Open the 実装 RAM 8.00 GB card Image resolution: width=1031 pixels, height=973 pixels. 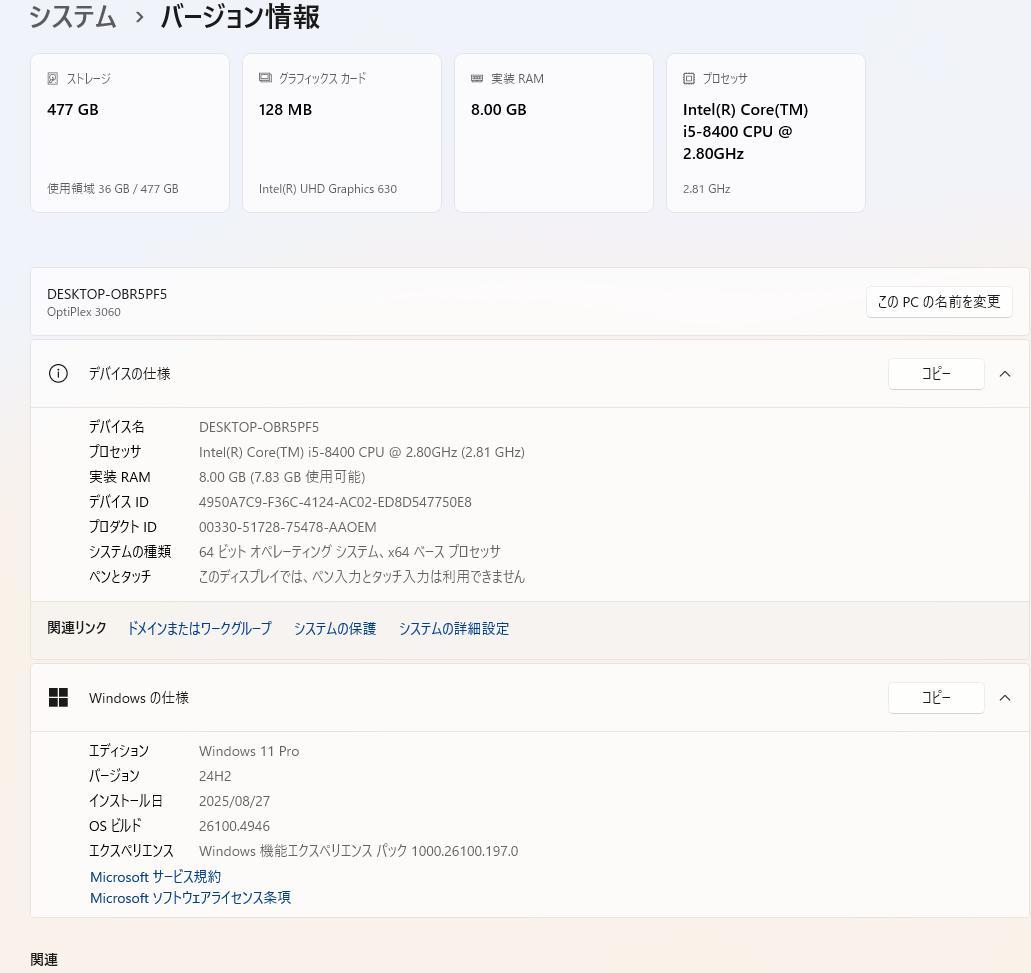click(x=553, y=133)
